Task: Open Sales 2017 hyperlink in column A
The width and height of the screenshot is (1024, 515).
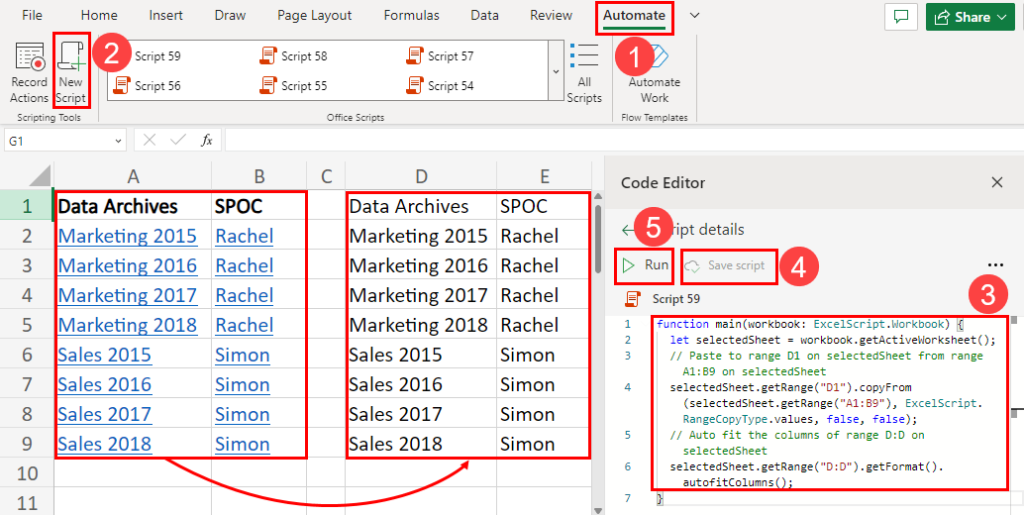Action: tap(104, 414)
